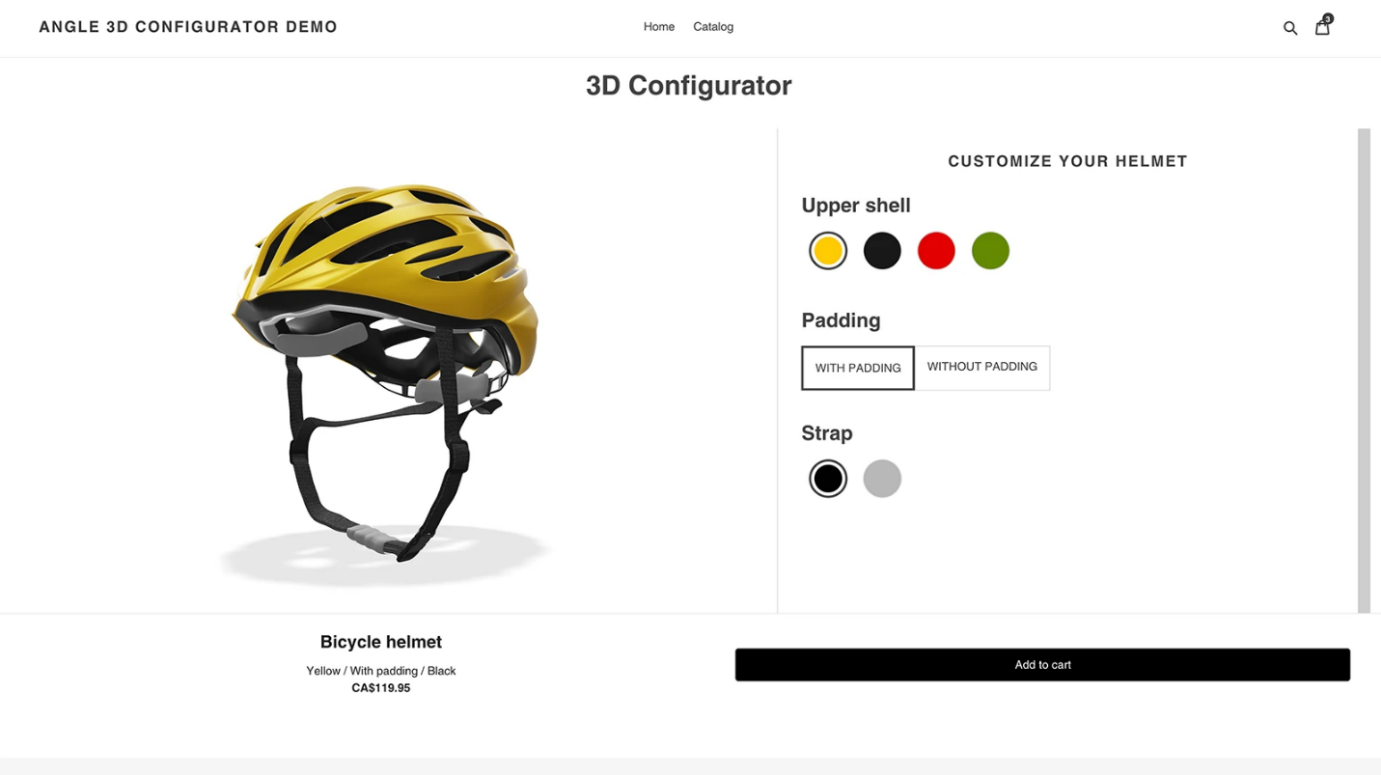The width and height of the screenshot is (1381, 775).
Task: Click the Angle 3D Configurator Demo logo
Action: [188, 27]
